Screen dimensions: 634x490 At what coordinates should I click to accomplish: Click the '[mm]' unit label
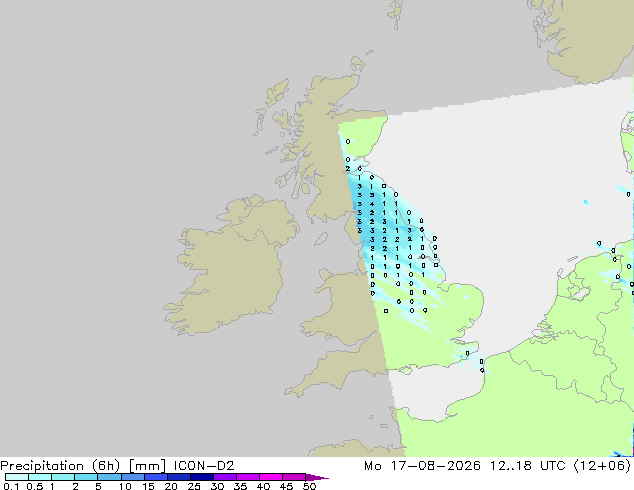click(x=147, y=466)
